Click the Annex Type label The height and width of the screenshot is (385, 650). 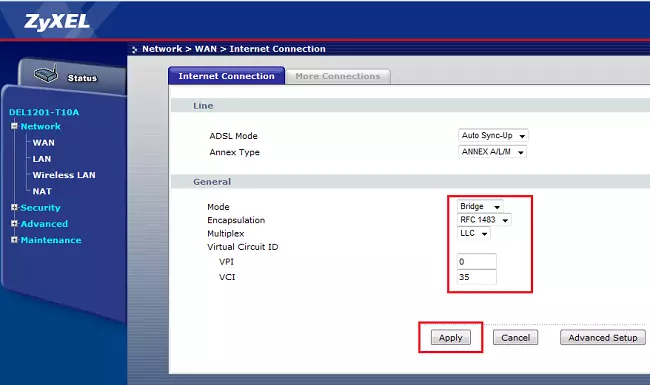click(x=234, y=152)
